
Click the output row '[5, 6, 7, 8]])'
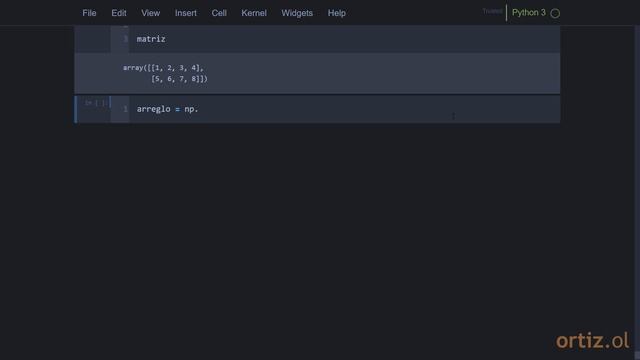(179, 79)
